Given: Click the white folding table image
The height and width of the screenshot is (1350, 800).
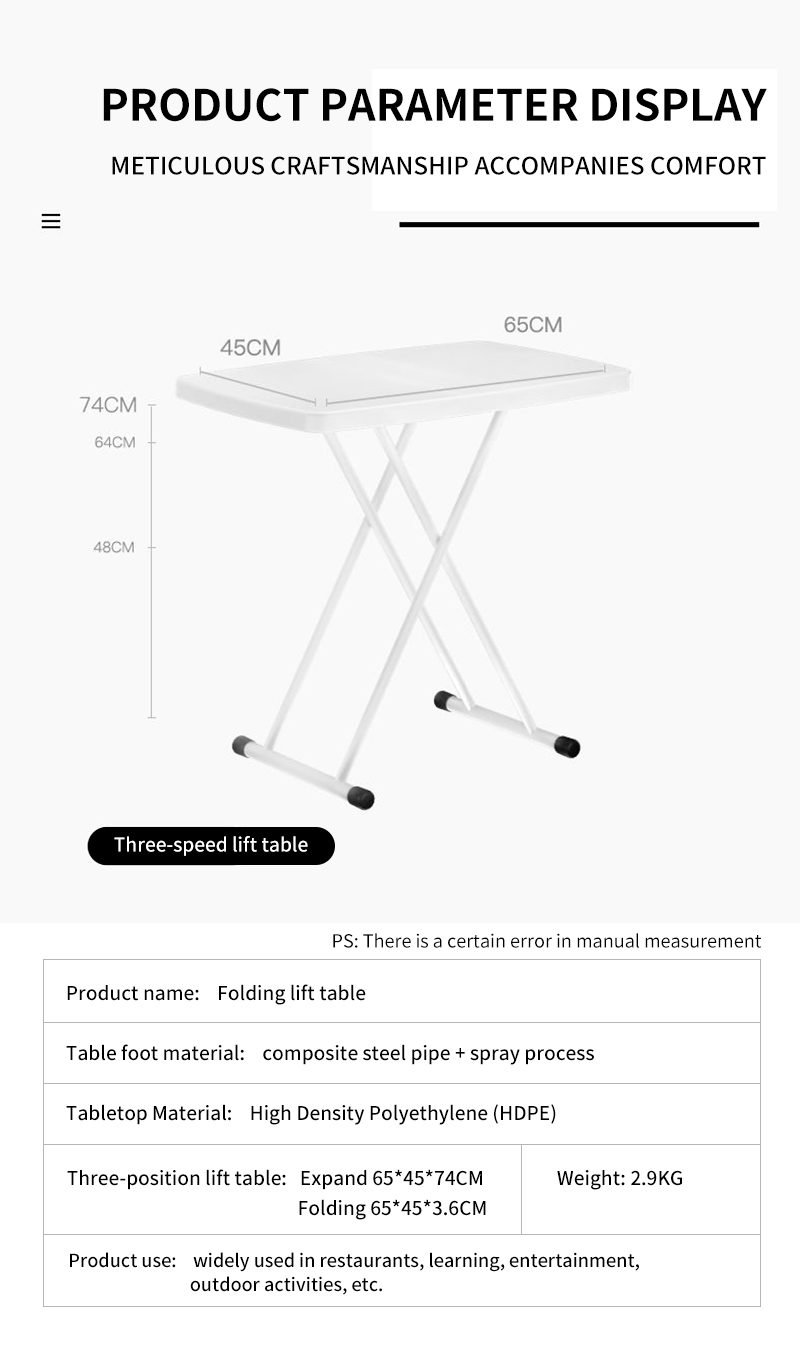Looking at the screenshot, I should [404, 570].
